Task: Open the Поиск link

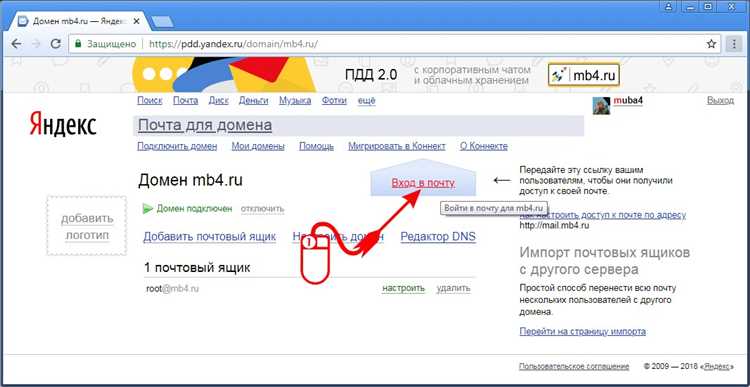Action: coord(150,101)
